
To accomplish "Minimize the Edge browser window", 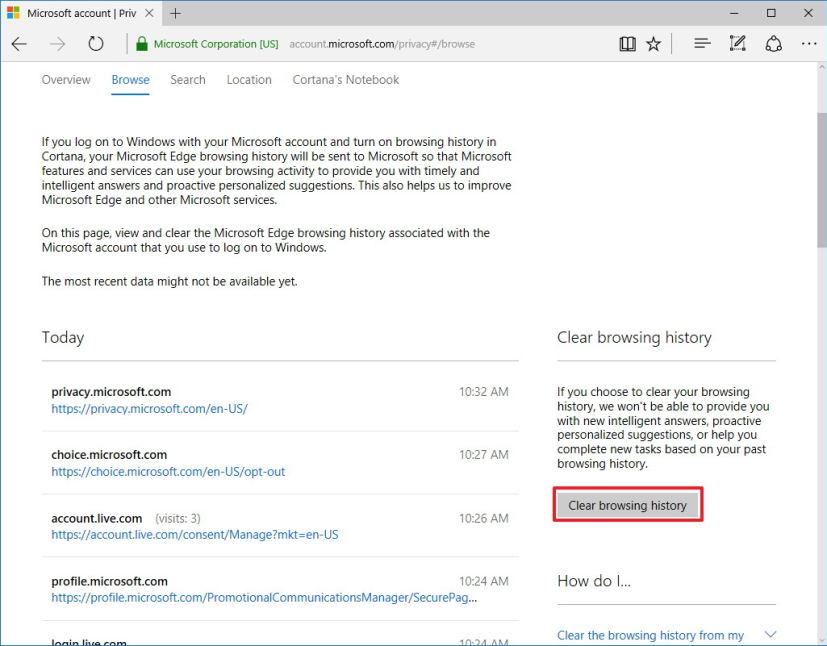I will [734, 13].
